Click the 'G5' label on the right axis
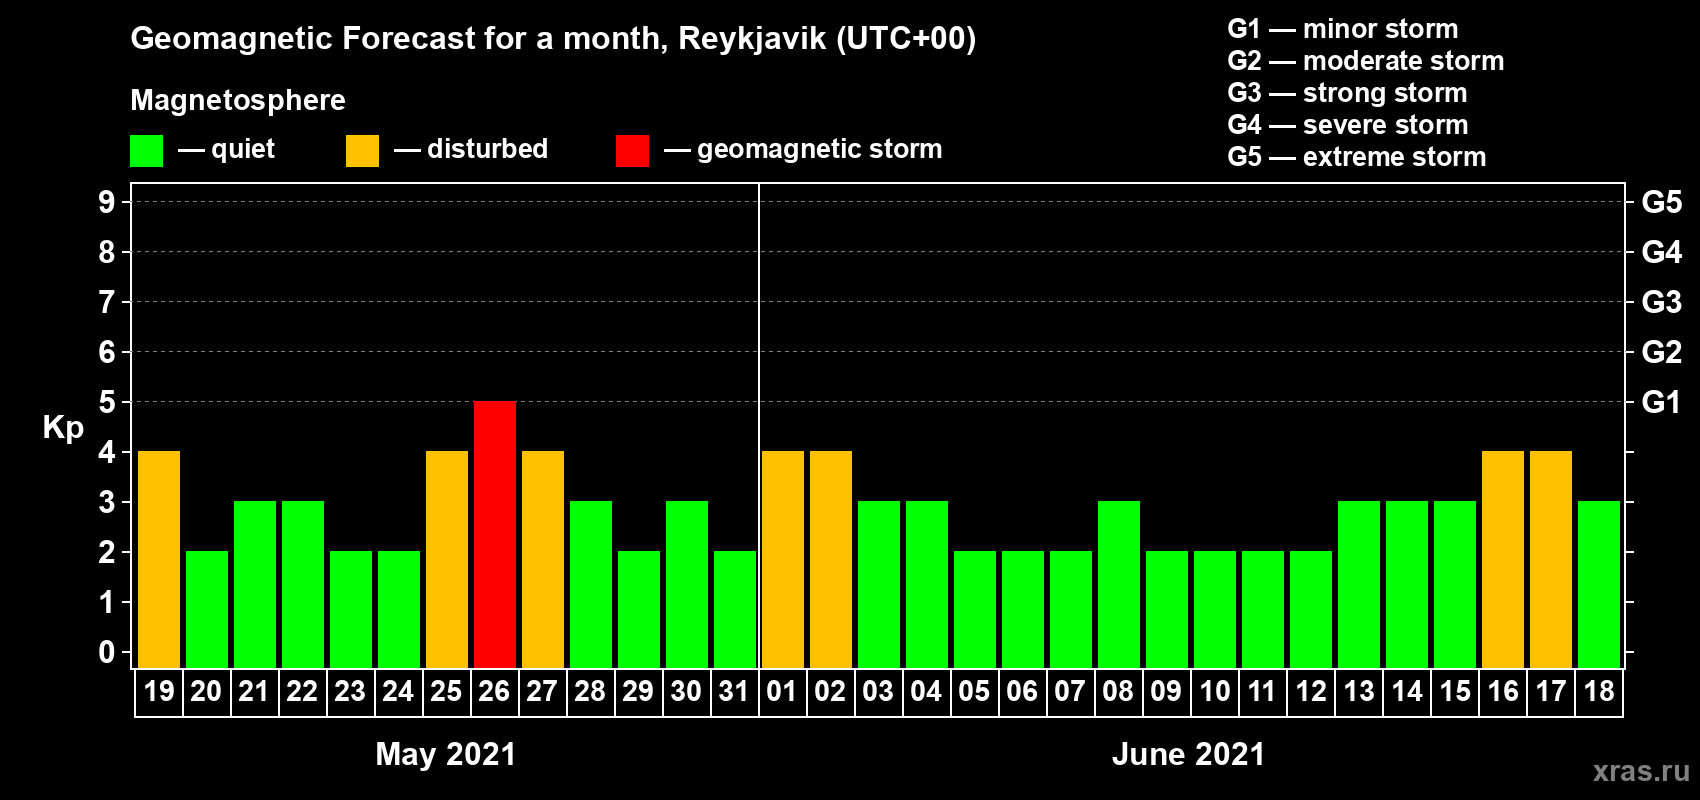The image size is (1700, 800). coord(1662,202)
